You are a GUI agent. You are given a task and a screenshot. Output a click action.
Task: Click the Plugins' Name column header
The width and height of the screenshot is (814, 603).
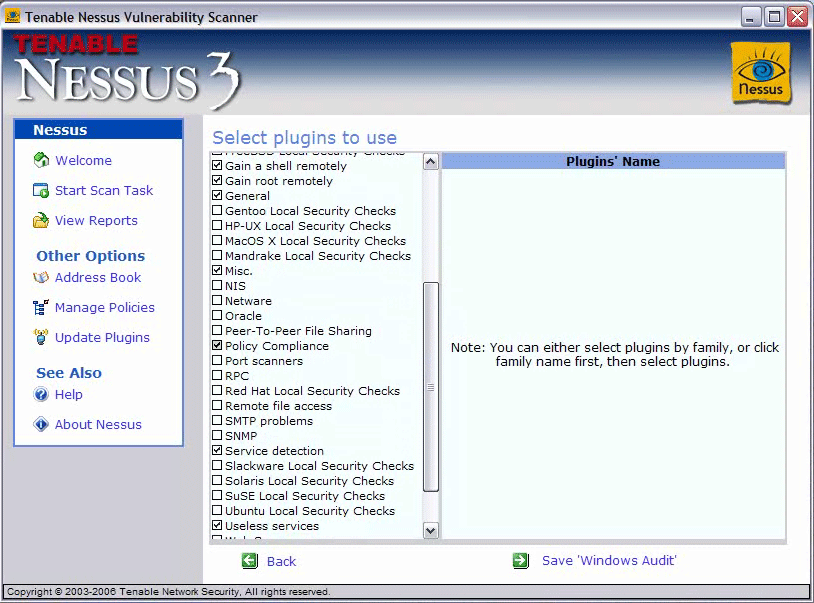[613, 161]
